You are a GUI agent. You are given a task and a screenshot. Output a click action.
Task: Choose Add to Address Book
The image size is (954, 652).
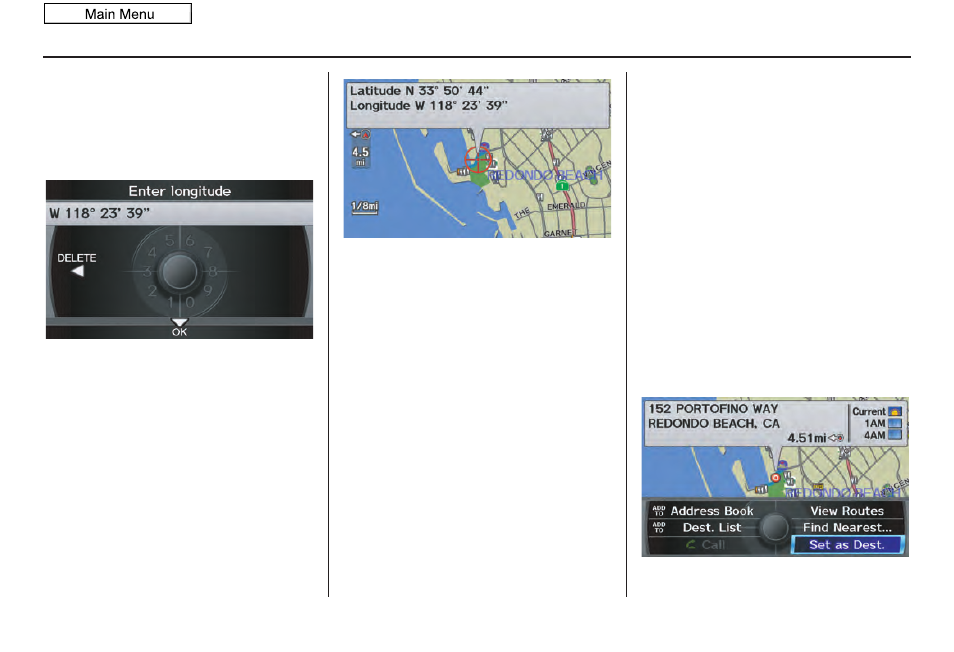click(703, 511)
